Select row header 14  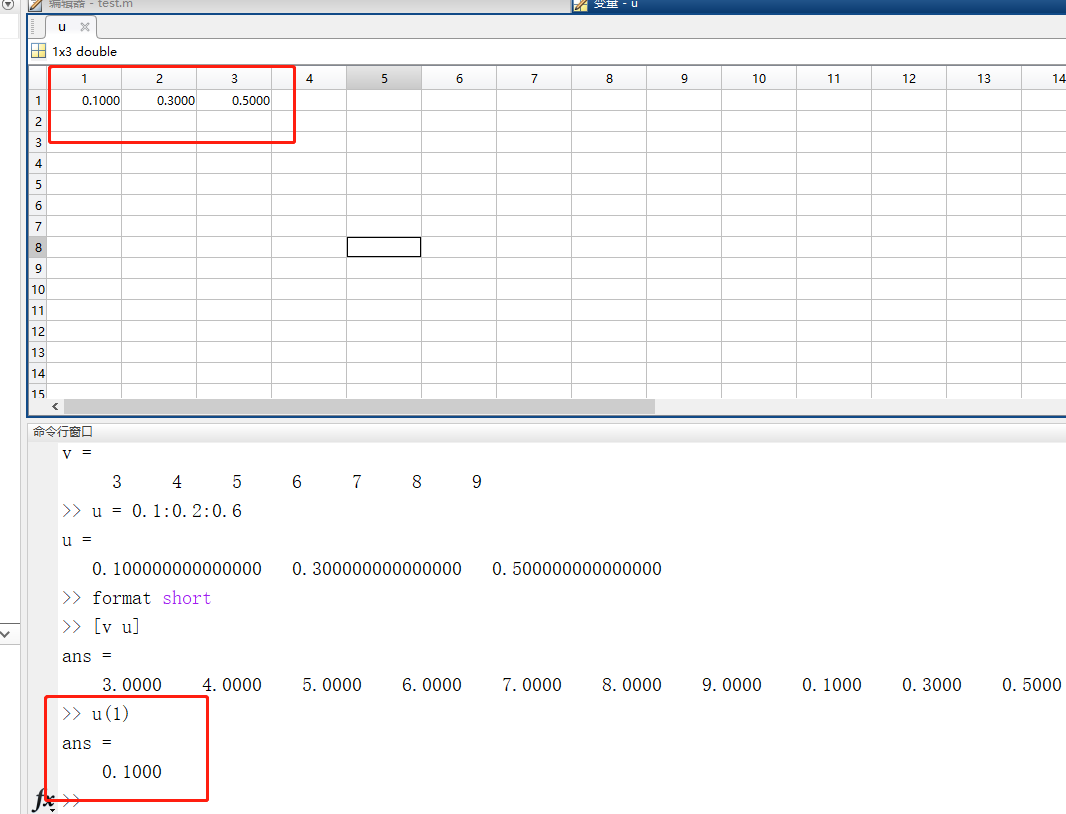tap(38, 373)
